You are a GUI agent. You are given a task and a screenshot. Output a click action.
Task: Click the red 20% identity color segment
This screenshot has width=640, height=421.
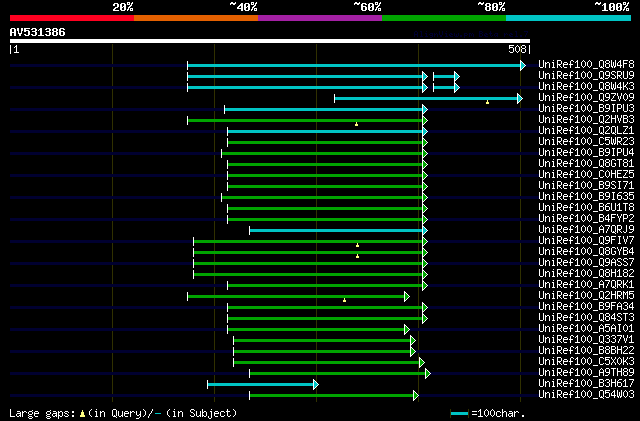pyautogui.click(x=72, y=18)
